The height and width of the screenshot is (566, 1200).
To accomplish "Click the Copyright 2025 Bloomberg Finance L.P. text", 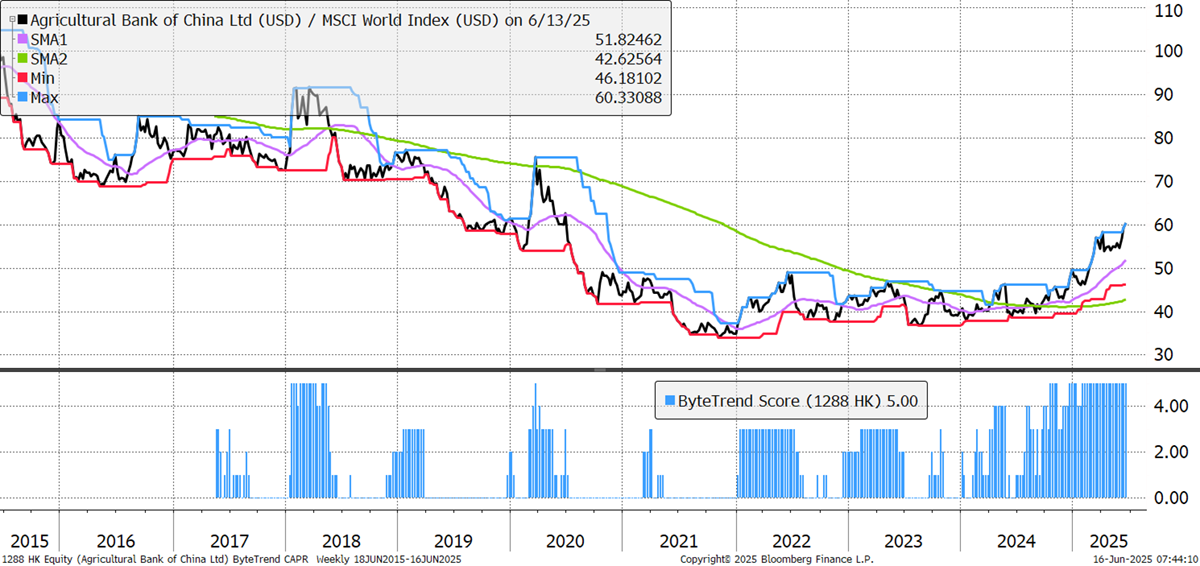I will coord(776,559).
